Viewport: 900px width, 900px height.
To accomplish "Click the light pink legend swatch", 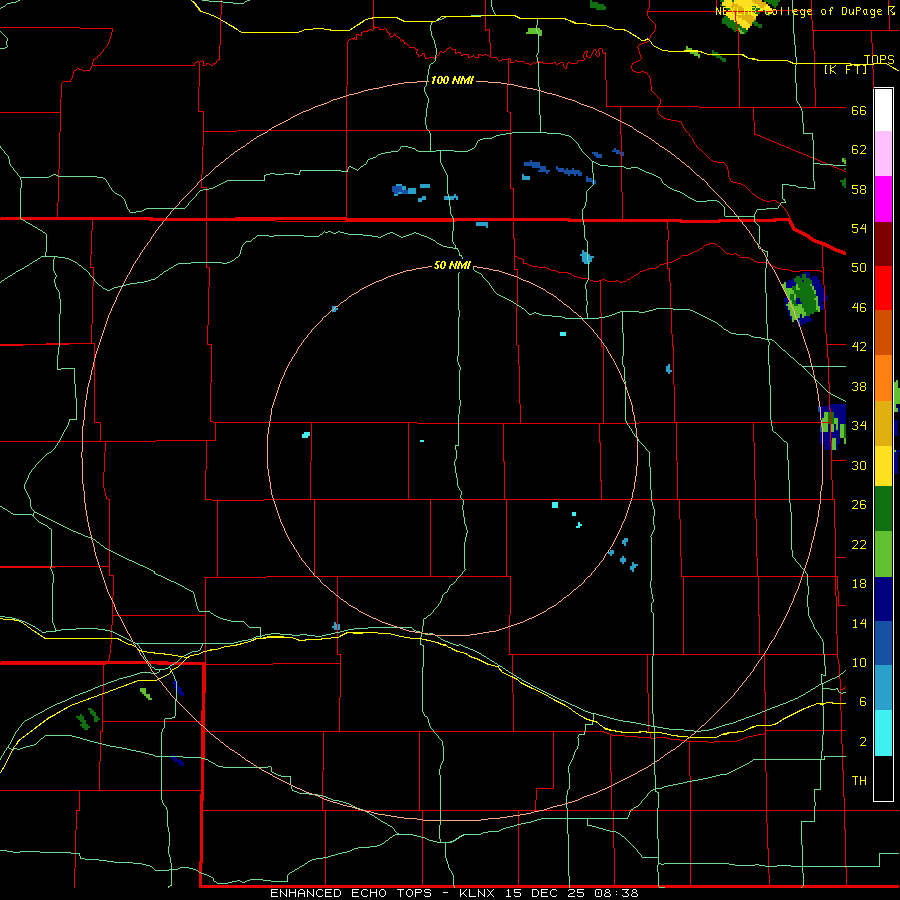I will point(883,154).
